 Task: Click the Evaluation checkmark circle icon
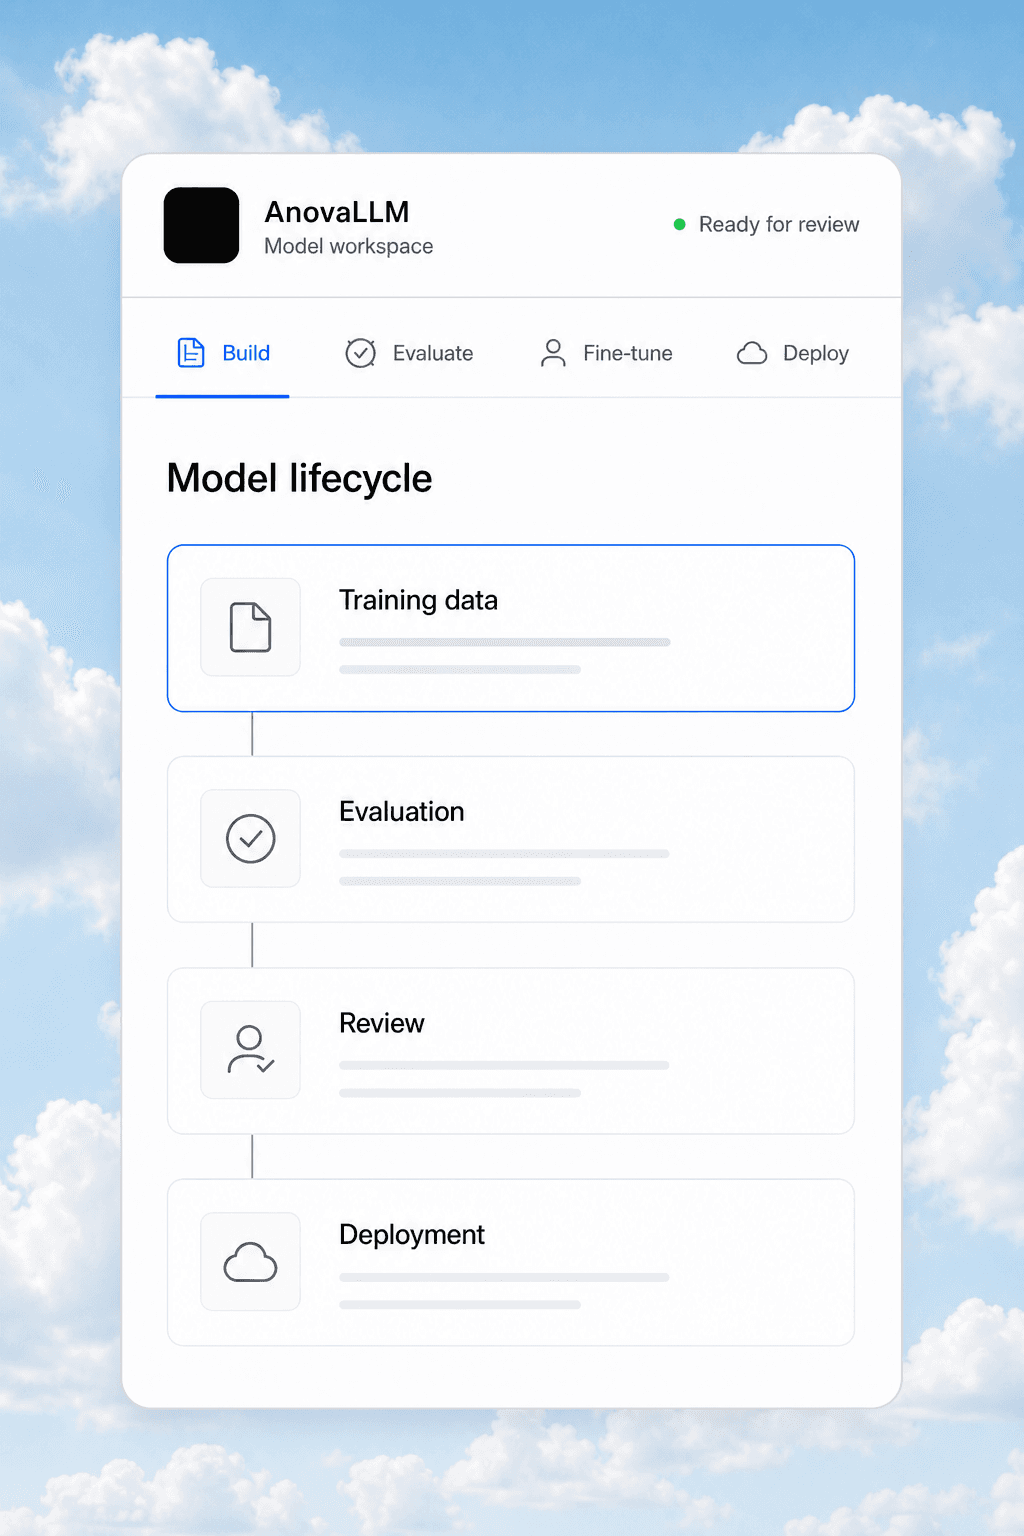pyautogui.click(x=250, y=838)
